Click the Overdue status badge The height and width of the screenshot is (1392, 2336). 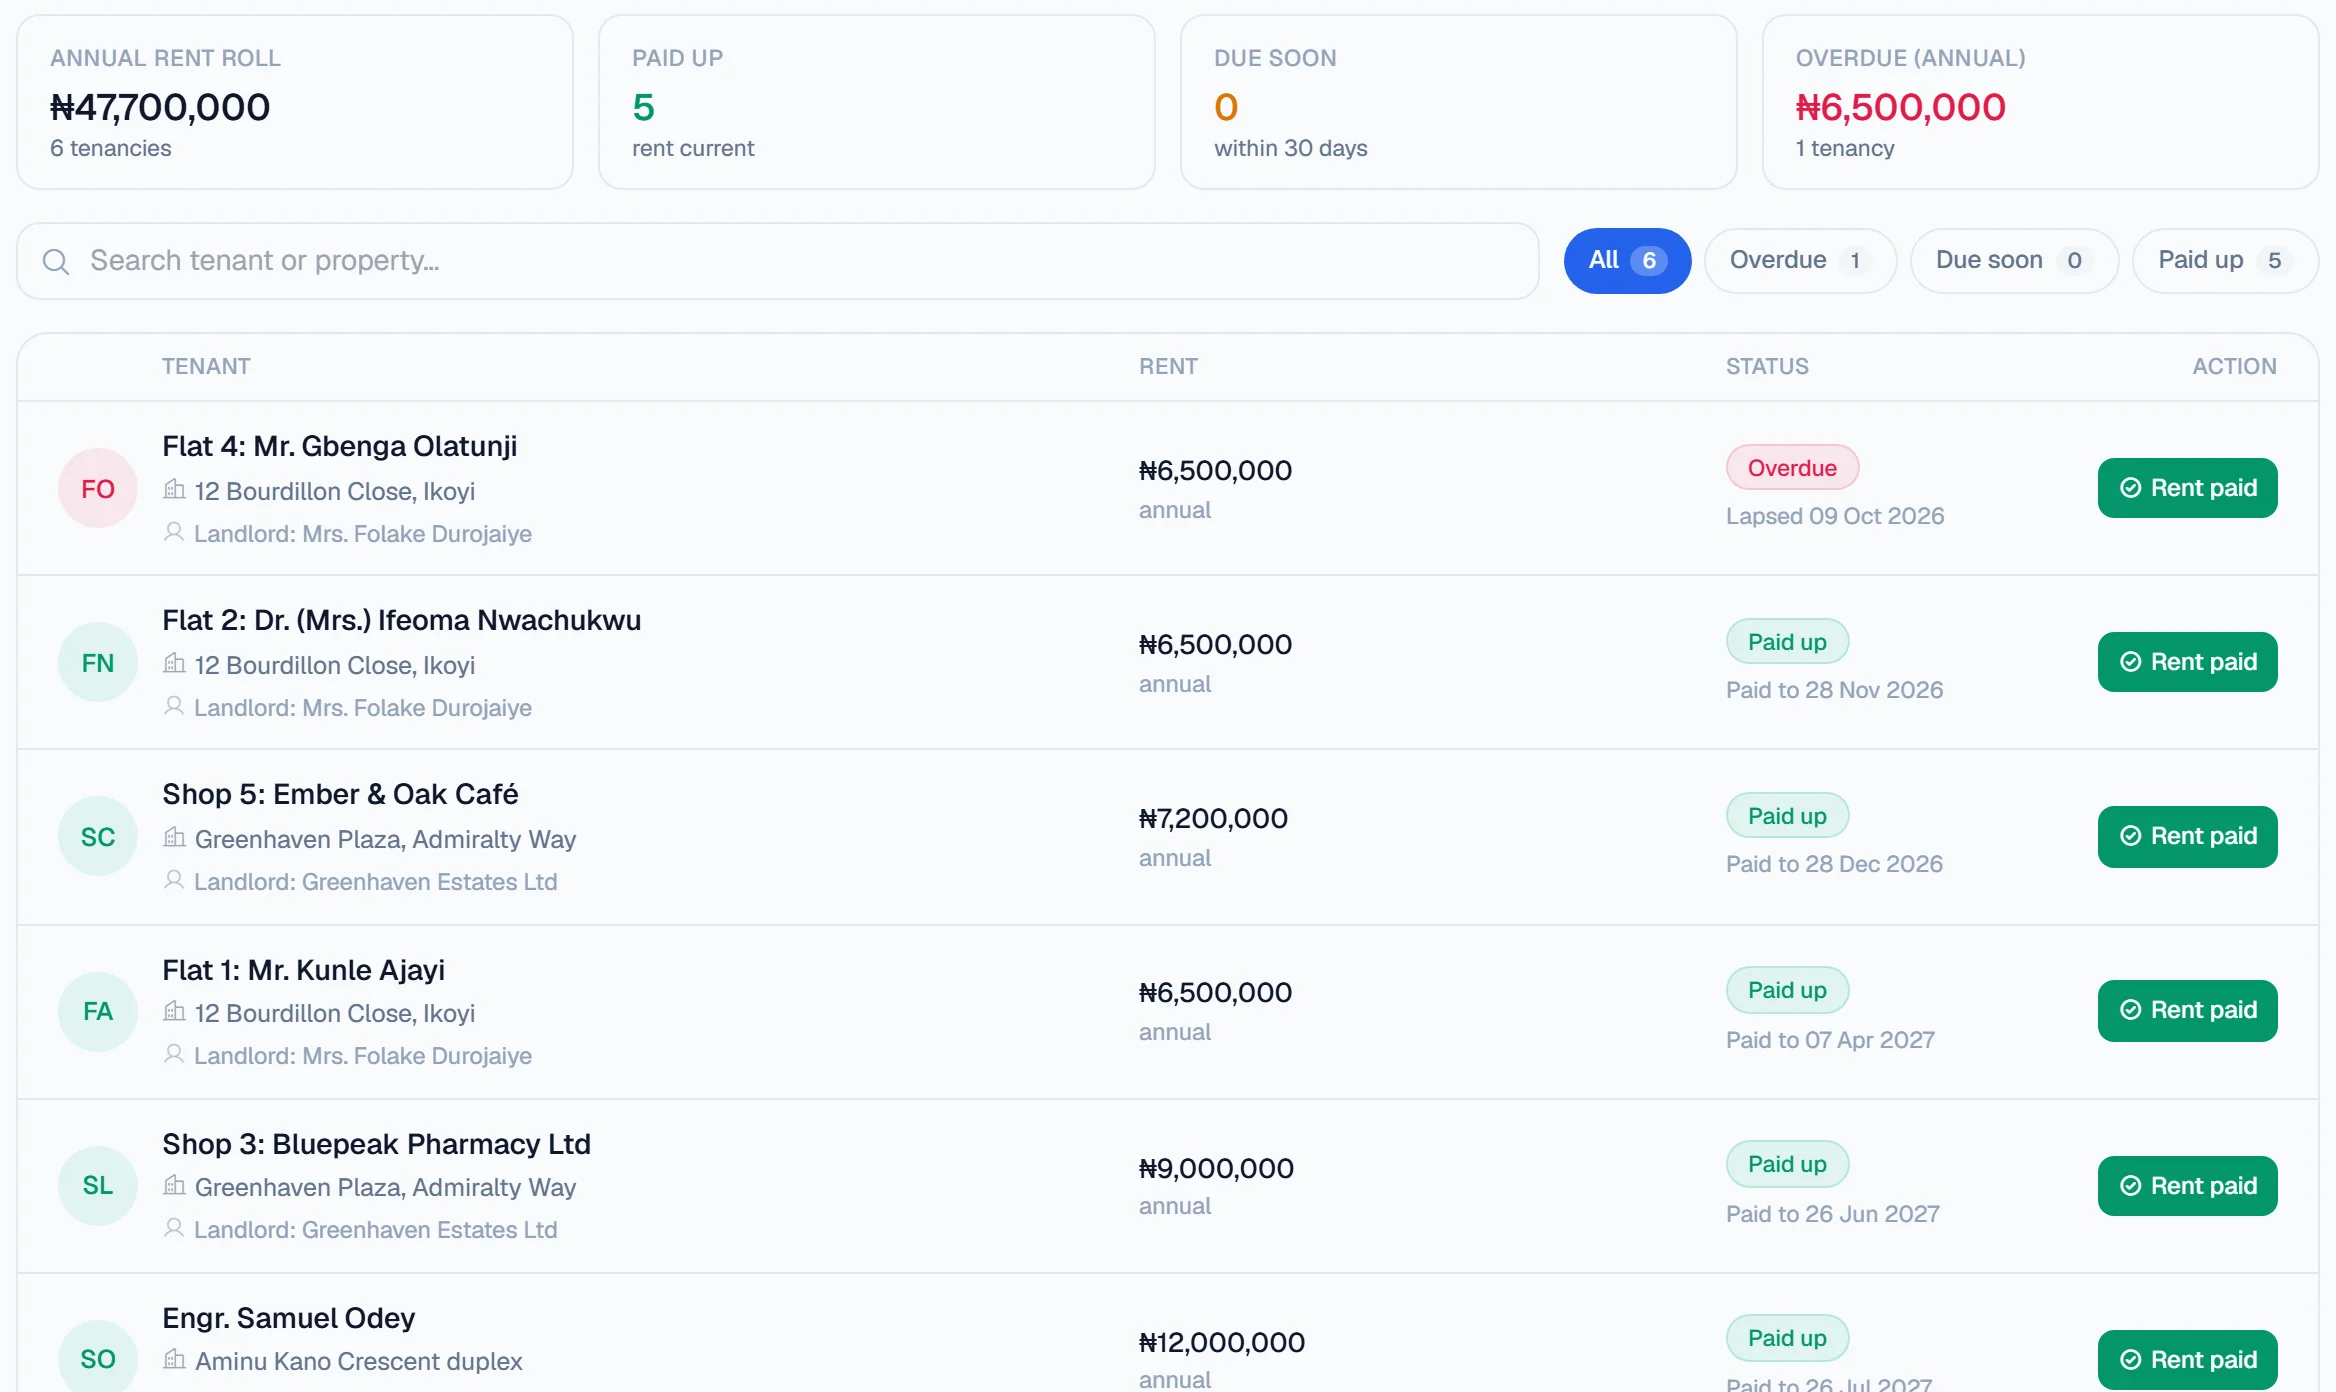(1792, 468)
